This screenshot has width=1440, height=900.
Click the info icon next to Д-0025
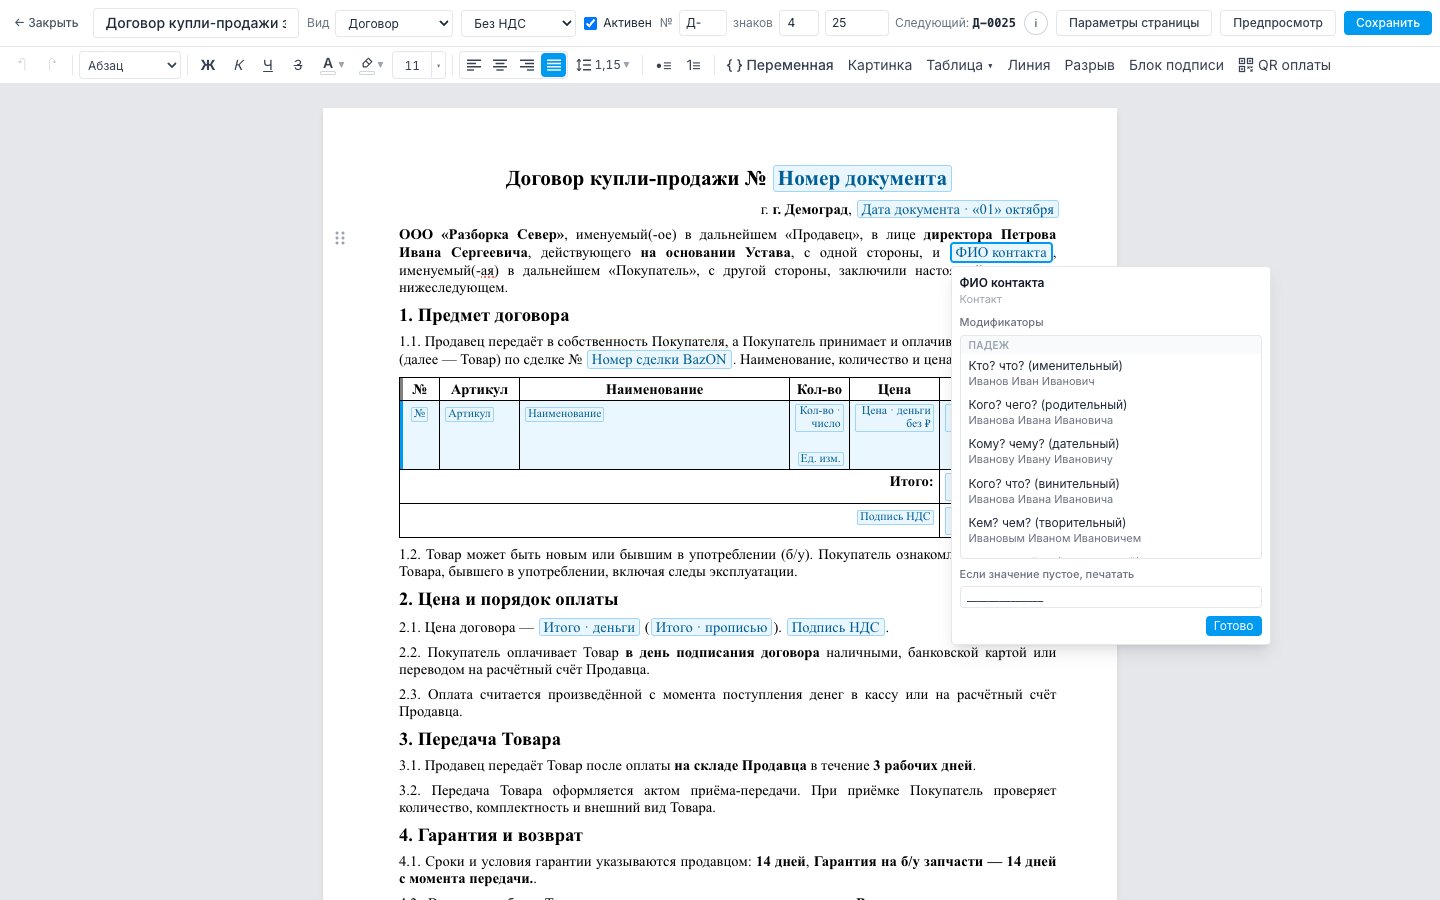(1036, 23)
